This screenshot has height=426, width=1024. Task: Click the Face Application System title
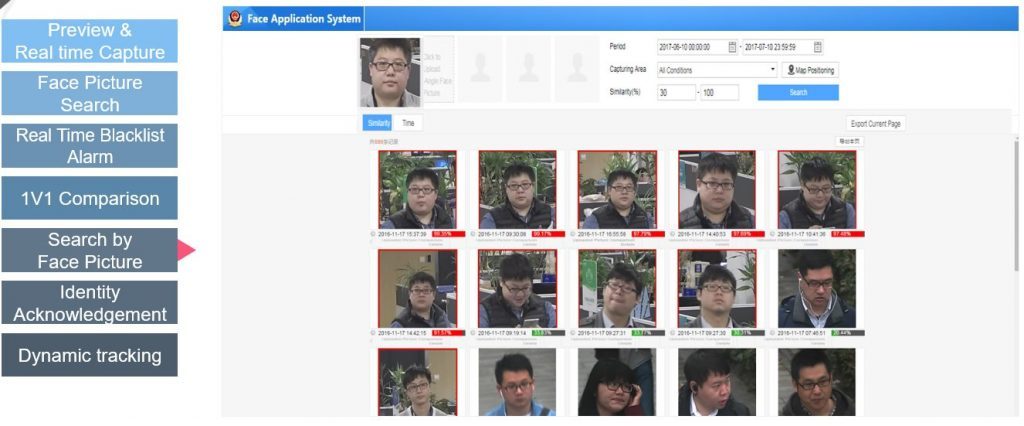click(304, 19)
